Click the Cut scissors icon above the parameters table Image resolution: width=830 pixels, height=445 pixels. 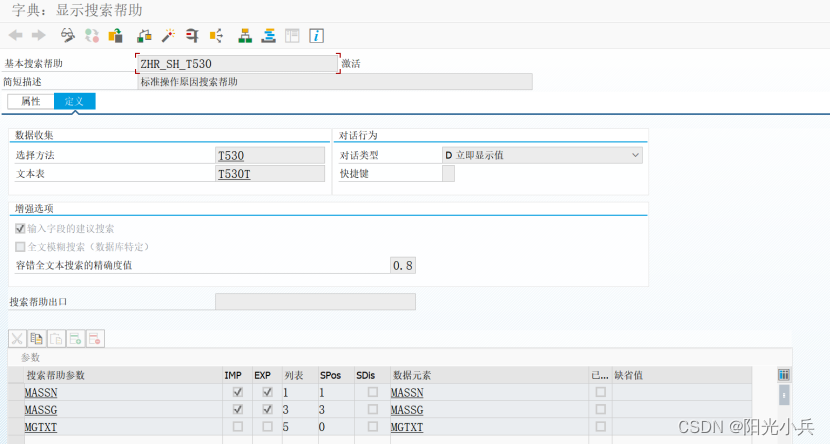click(x=17, y=339)
